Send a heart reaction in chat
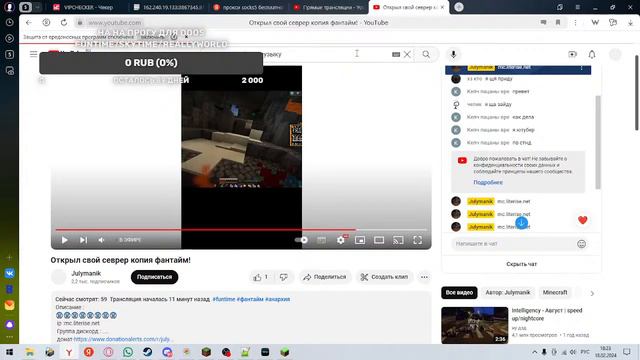This screenshot has height=360, width=640. coord(582,220)
